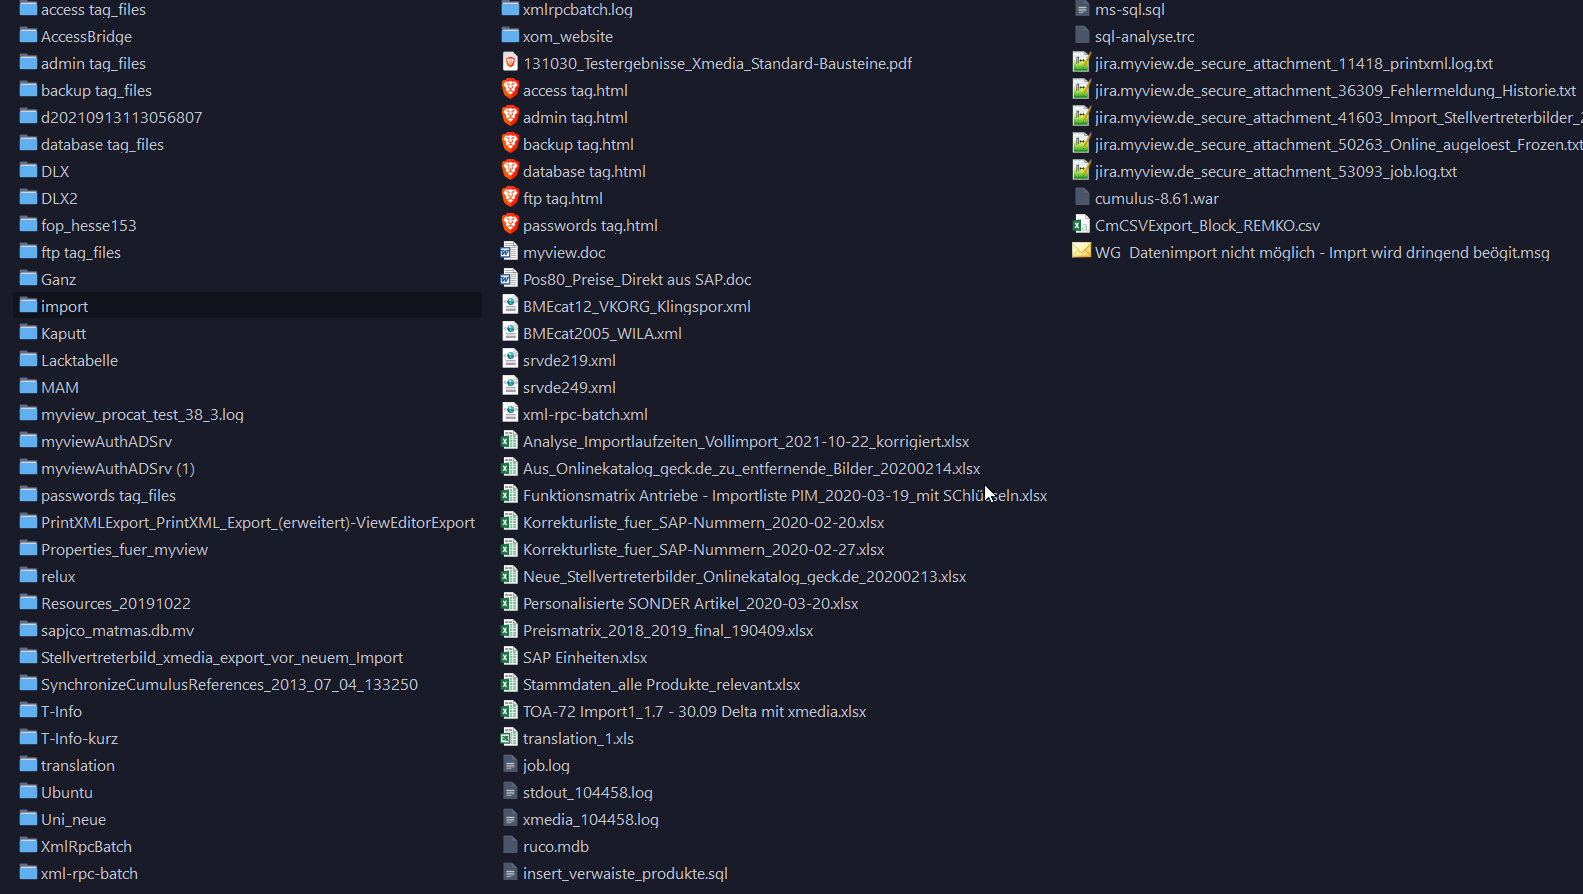1583x894 pixels.
Task: Click the mail icon of WG Datenimport message
Action: (x=1081, y=251)
